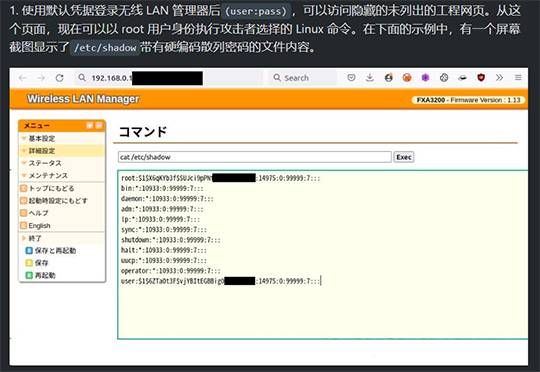The image size is (540, 372).
Task: Click the command input containing cat /etc/shadow
Action: 255,157
